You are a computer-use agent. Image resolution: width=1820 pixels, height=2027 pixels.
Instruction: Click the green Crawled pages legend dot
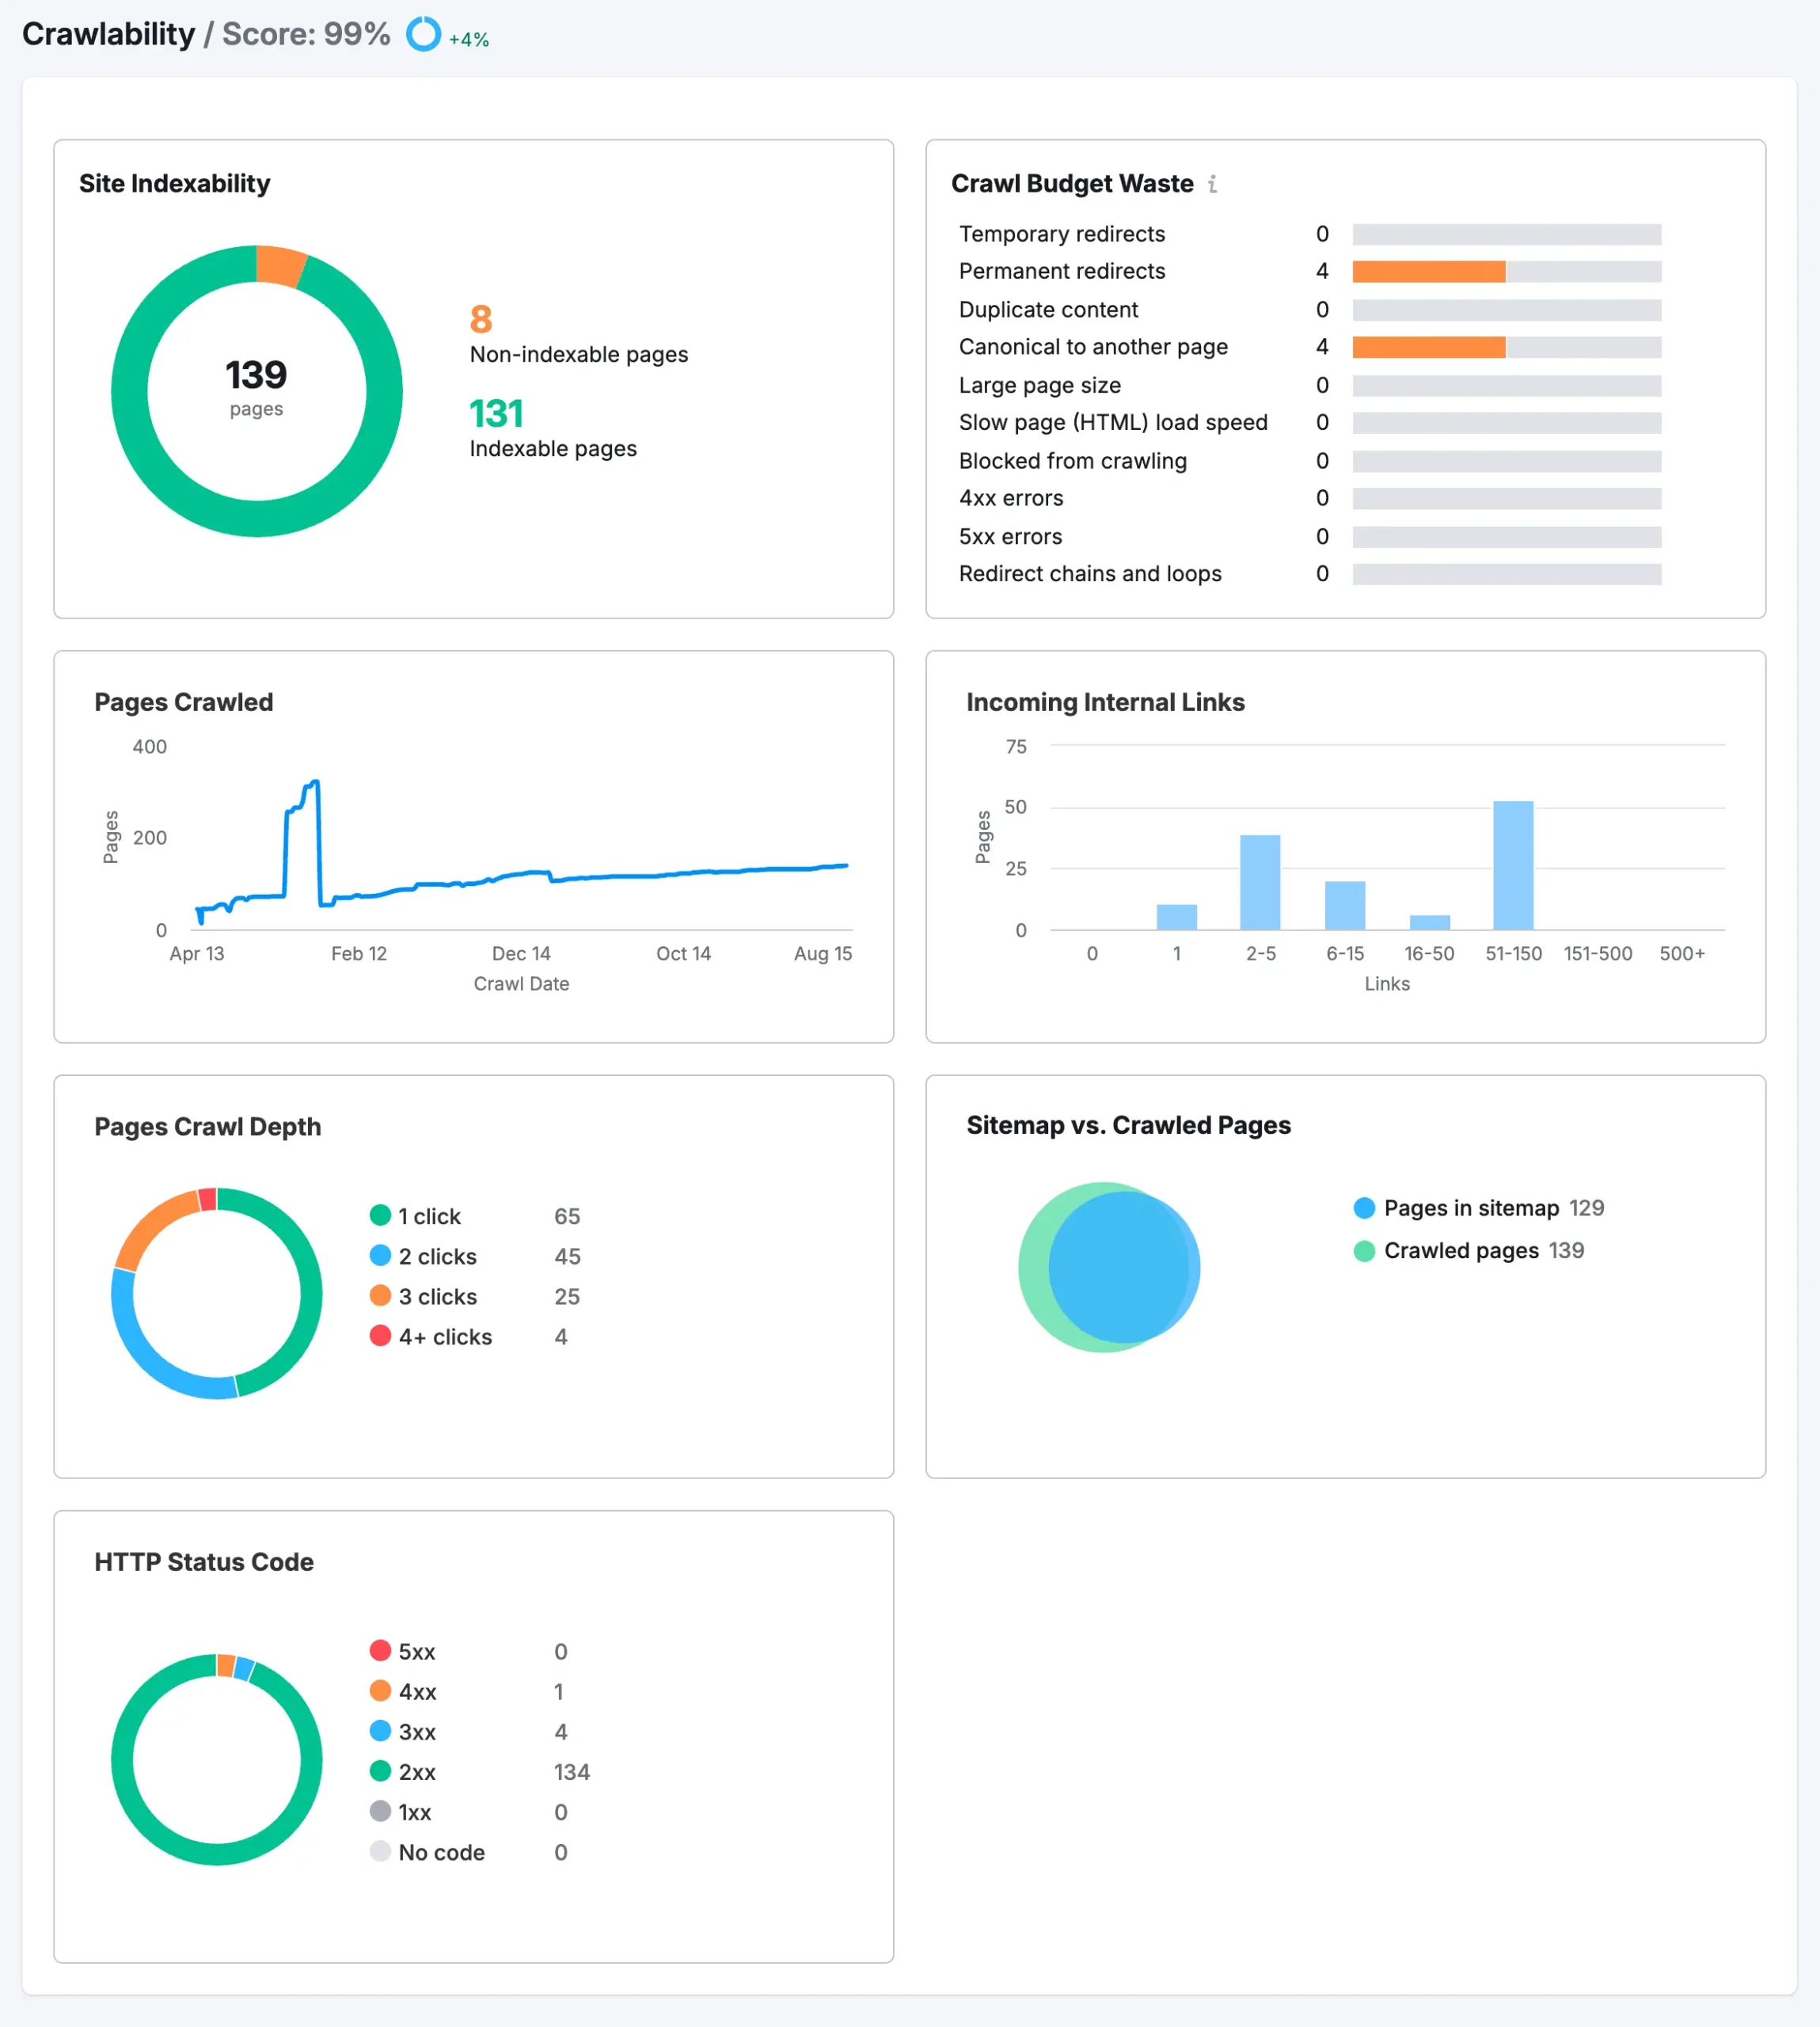(1364, 1250)
